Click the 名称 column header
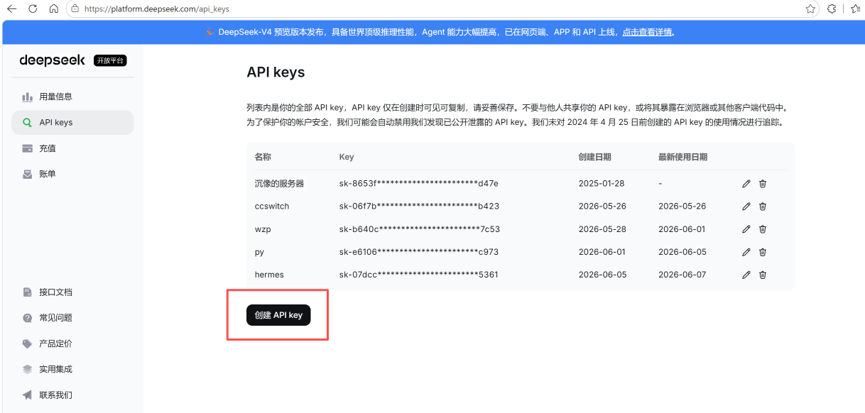 [x=263, y=157]
